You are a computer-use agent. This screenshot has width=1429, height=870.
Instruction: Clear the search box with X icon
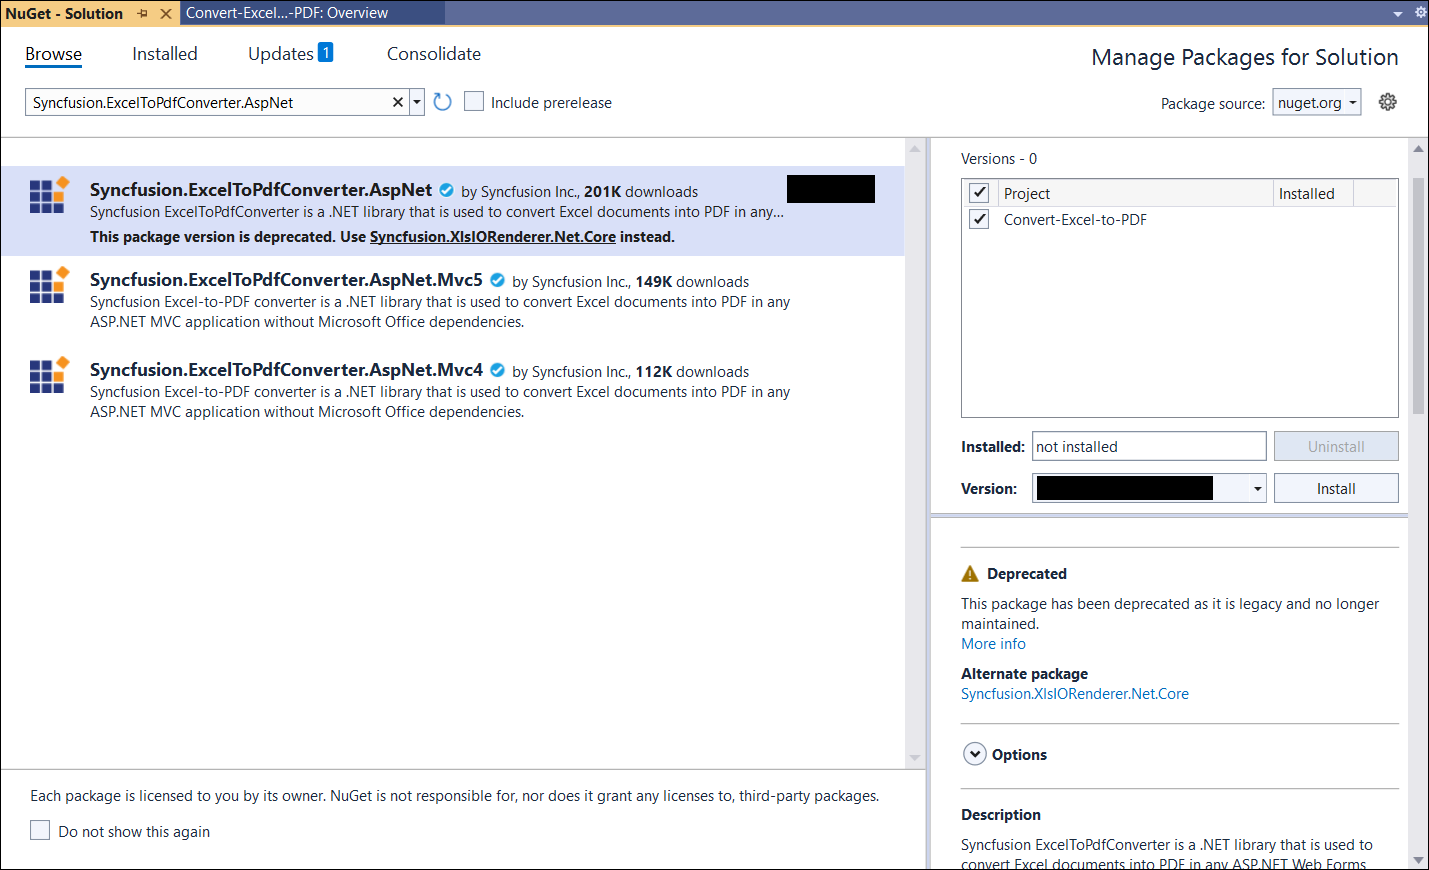tap(398, 102)
